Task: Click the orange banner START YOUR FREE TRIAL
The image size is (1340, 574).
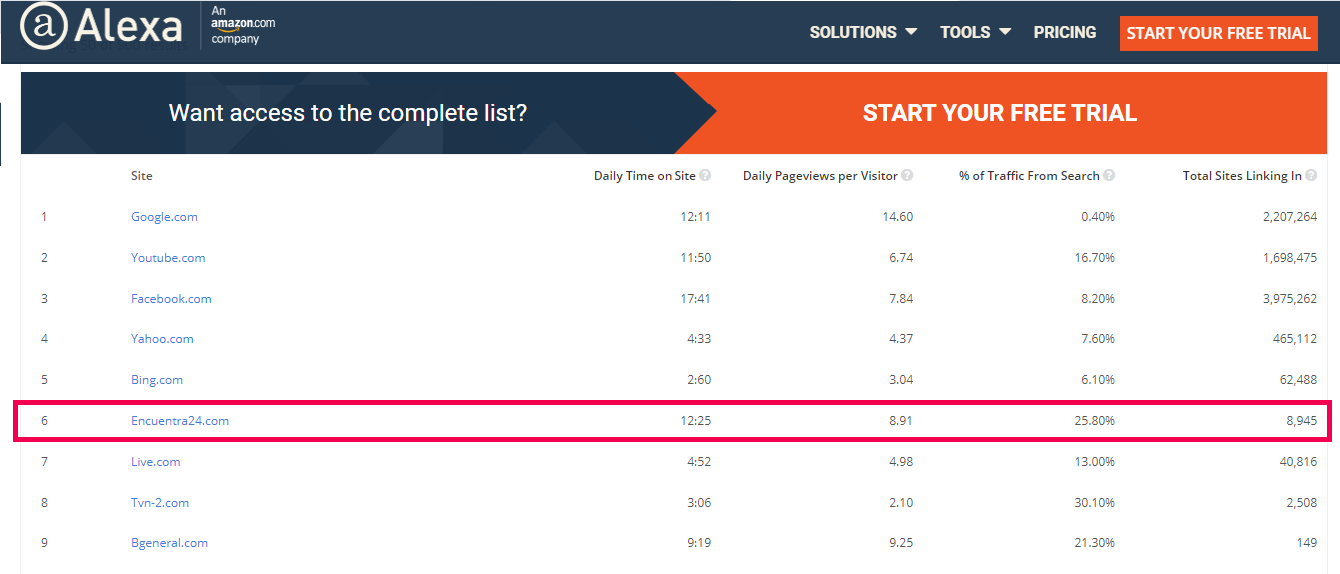Action: coord(1000,113)
